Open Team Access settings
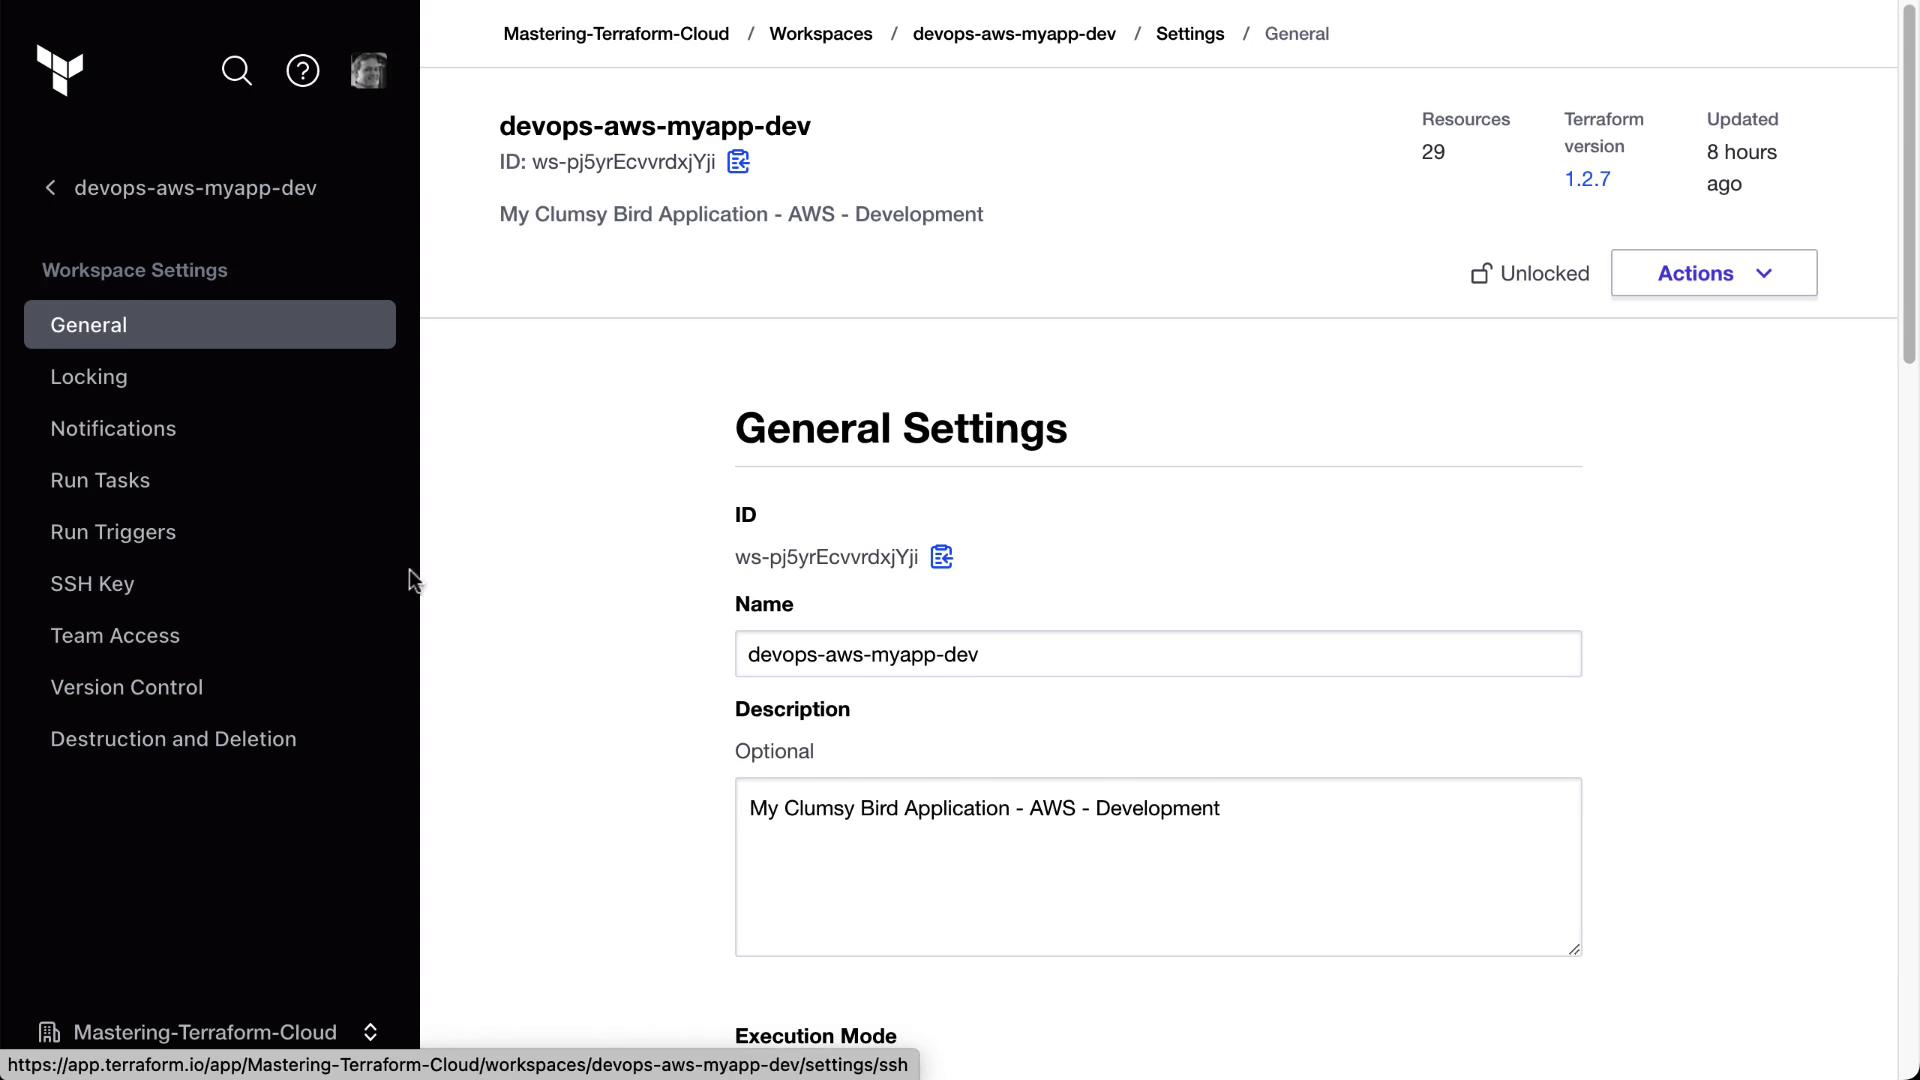1920x1080 pixels. (115, 636)
